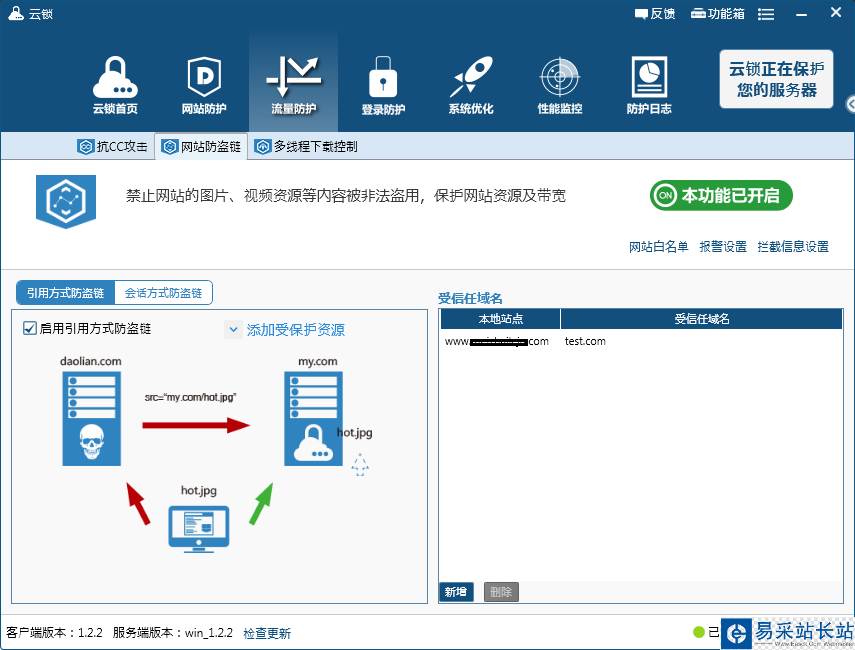Toggle the 本功能已开启 ON switch
Screen dimensions: 855x650
pyautogui.click(x=721, y=195)
